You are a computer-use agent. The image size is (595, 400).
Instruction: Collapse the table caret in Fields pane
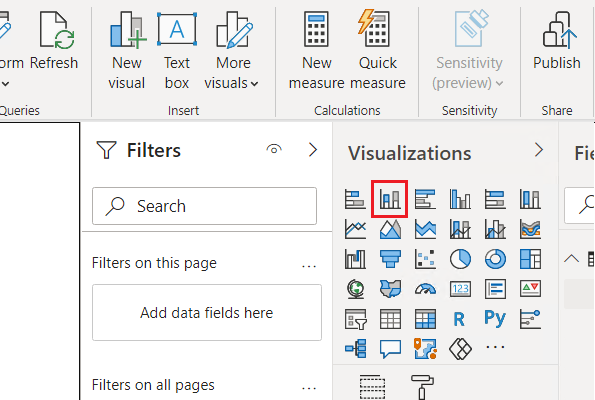point(571,259)
